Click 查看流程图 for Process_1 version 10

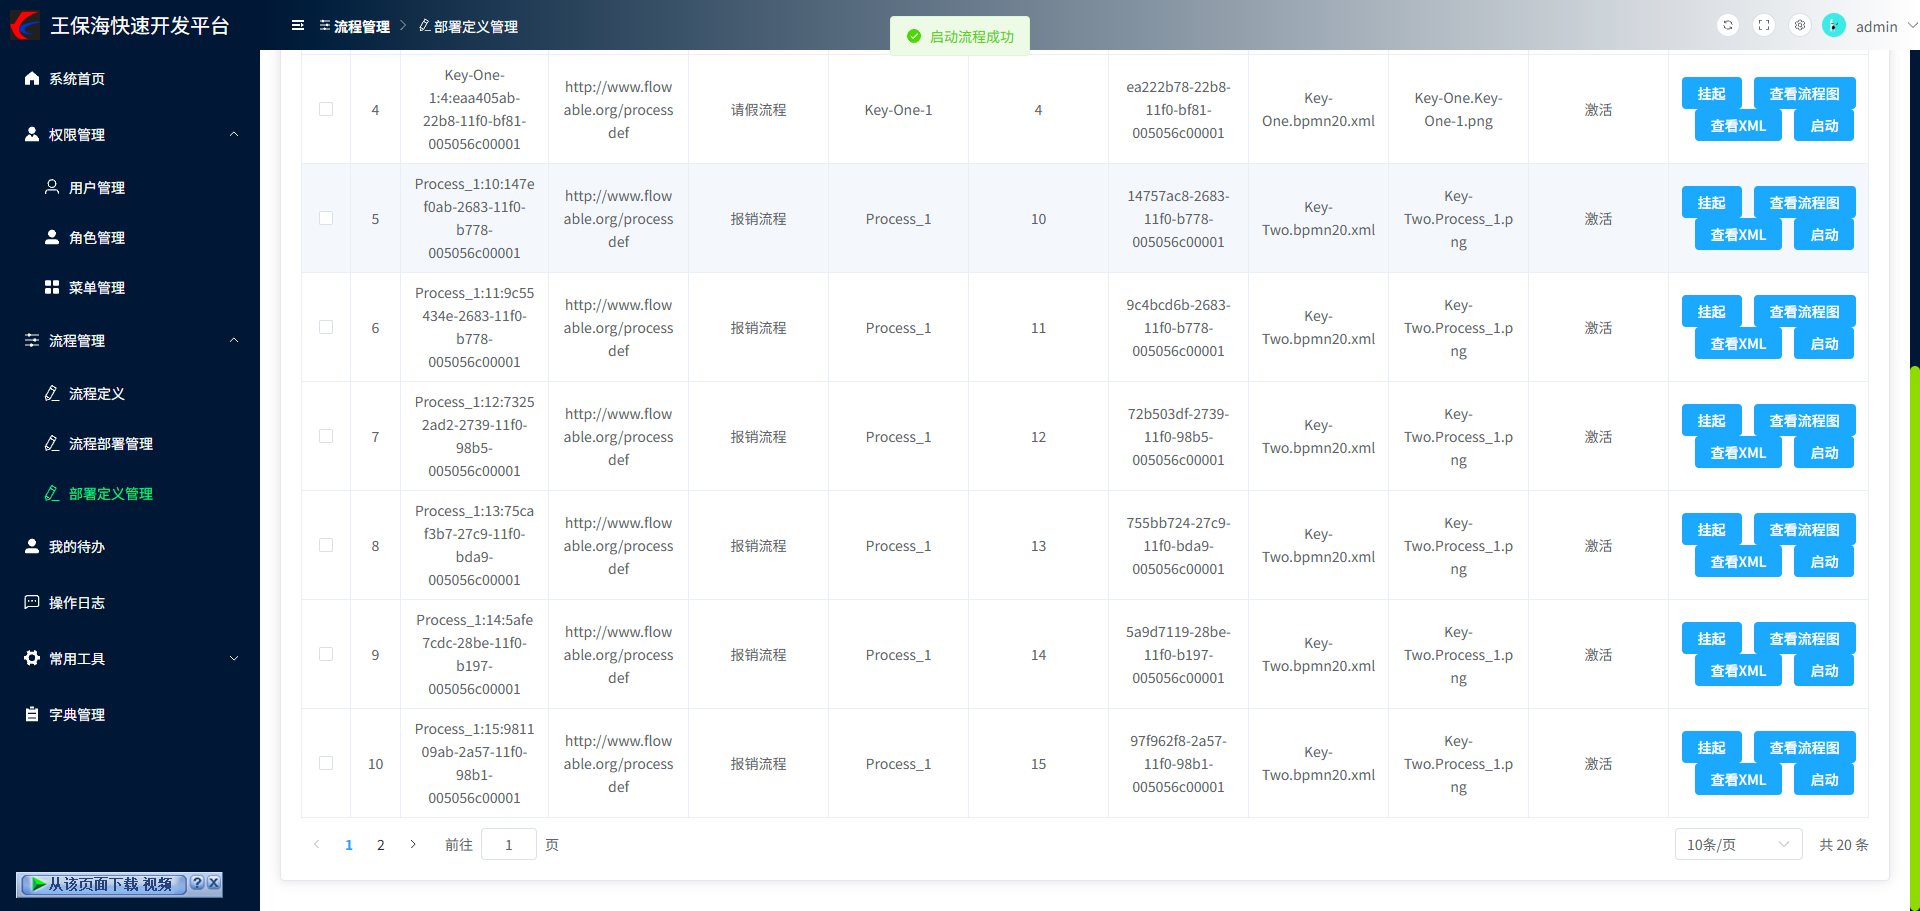[x=1804, y=202]
